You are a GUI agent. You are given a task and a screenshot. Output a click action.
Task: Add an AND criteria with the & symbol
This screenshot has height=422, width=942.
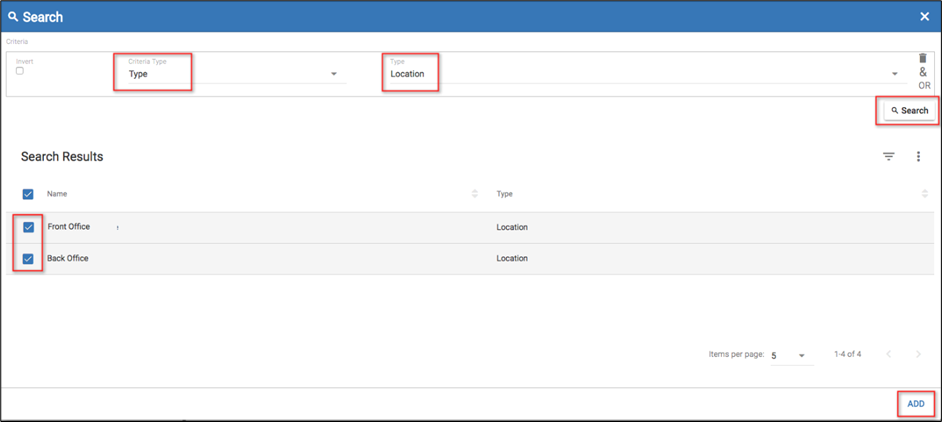[x=923, y=72]
